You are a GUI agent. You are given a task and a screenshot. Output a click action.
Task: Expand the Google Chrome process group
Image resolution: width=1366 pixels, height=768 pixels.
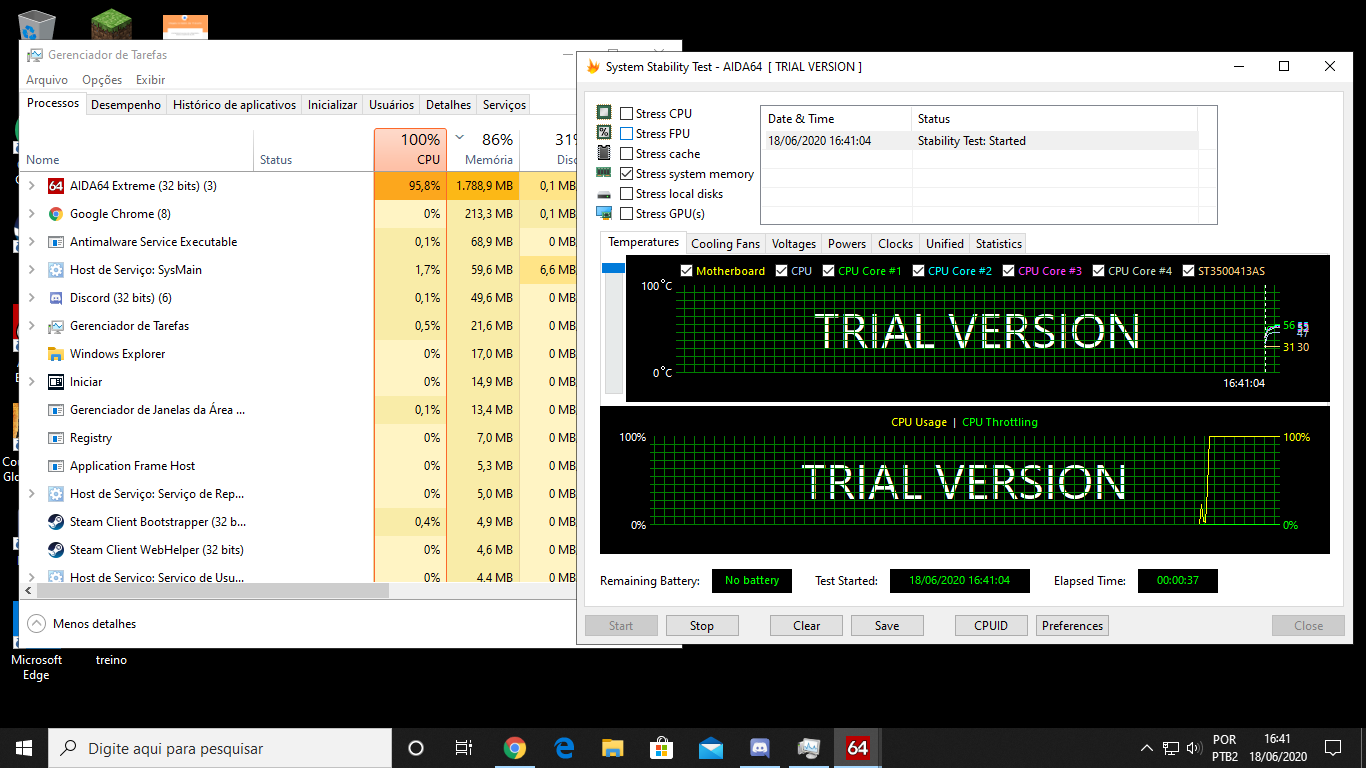[x=31, y=214]
